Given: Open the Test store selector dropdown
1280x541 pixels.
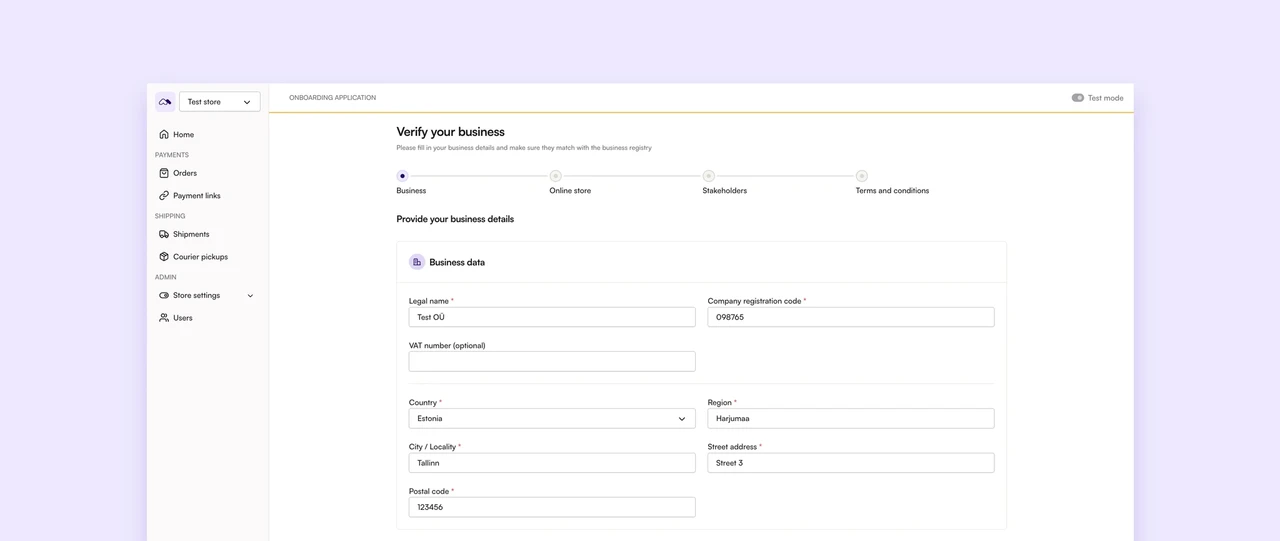Looking at the screenshot, I should pyautogui.click(x=220, y=102).
